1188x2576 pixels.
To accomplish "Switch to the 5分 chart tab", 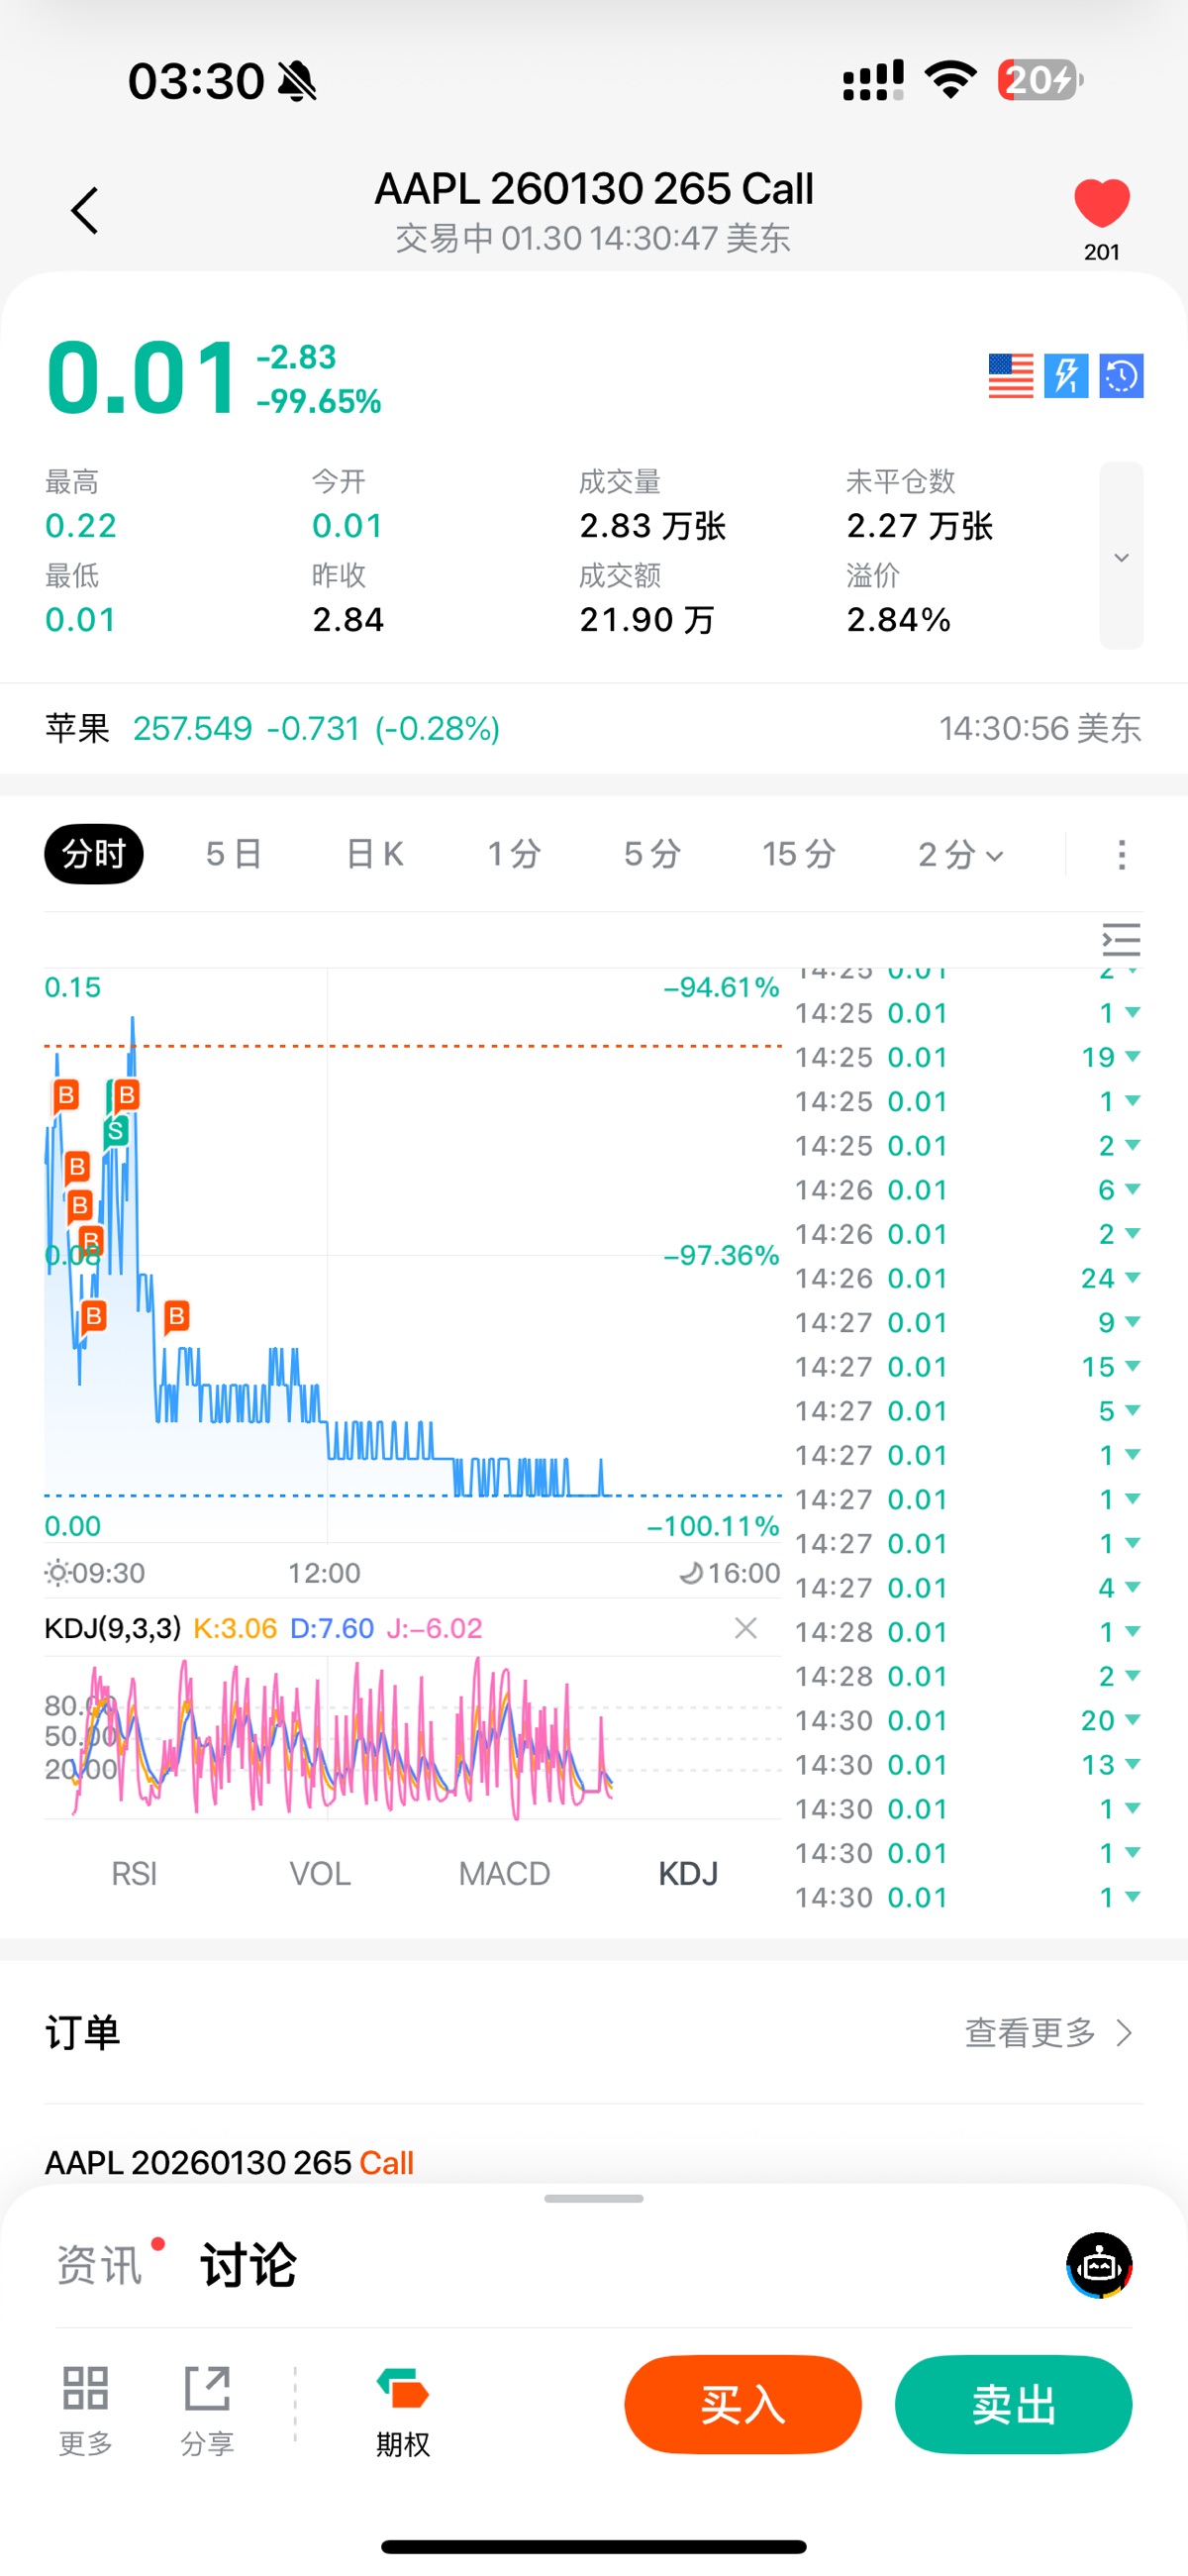I will (652, 854).
